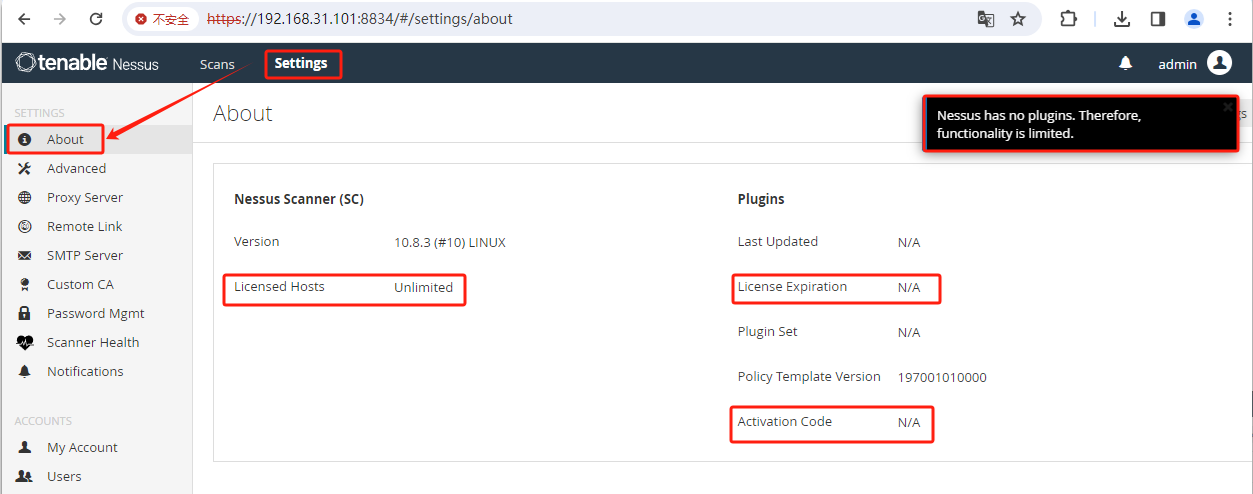Select the Settings tab
Image resolution: width=1253 pixels, height=494 pixels.
(301, 63)
